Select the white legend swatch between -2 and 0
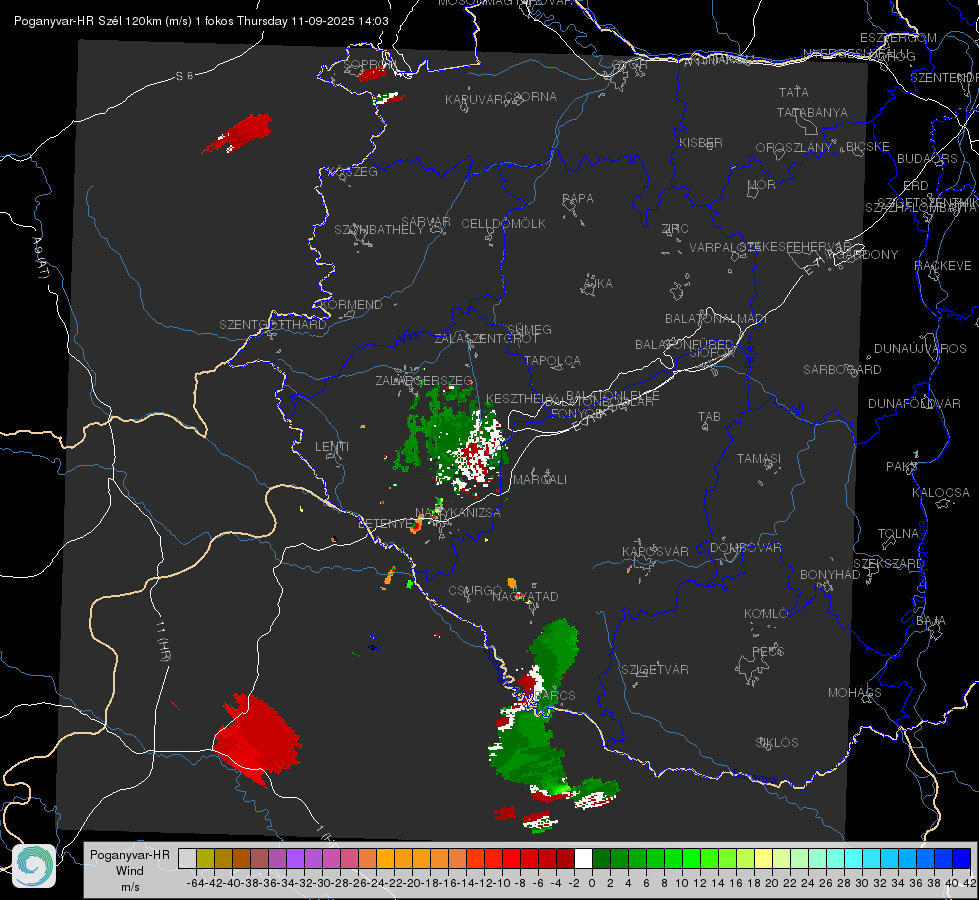This screenshot has width=979, height=900. pyautogui.click(x=583, y=858)
